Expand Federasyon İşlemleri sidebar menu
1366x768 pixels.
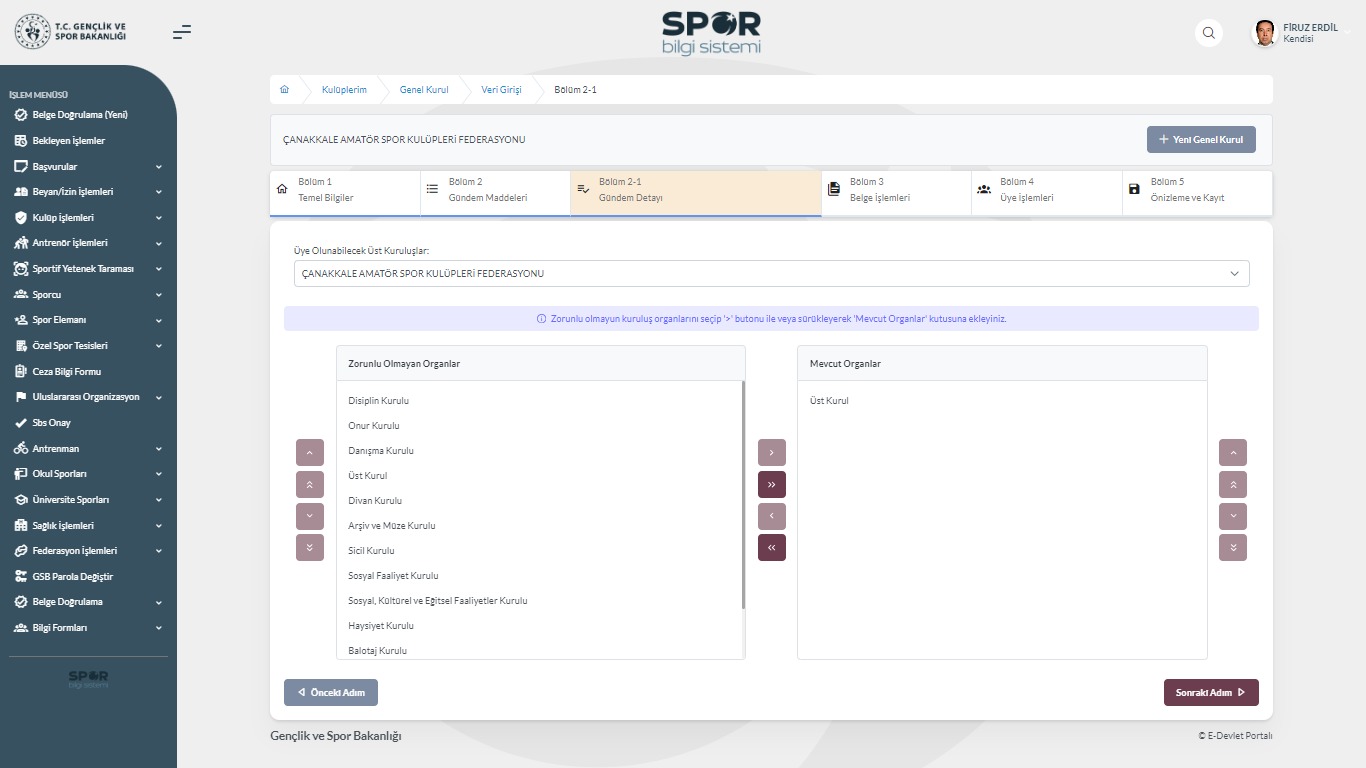pyautogui.click(x=88, y=551)
